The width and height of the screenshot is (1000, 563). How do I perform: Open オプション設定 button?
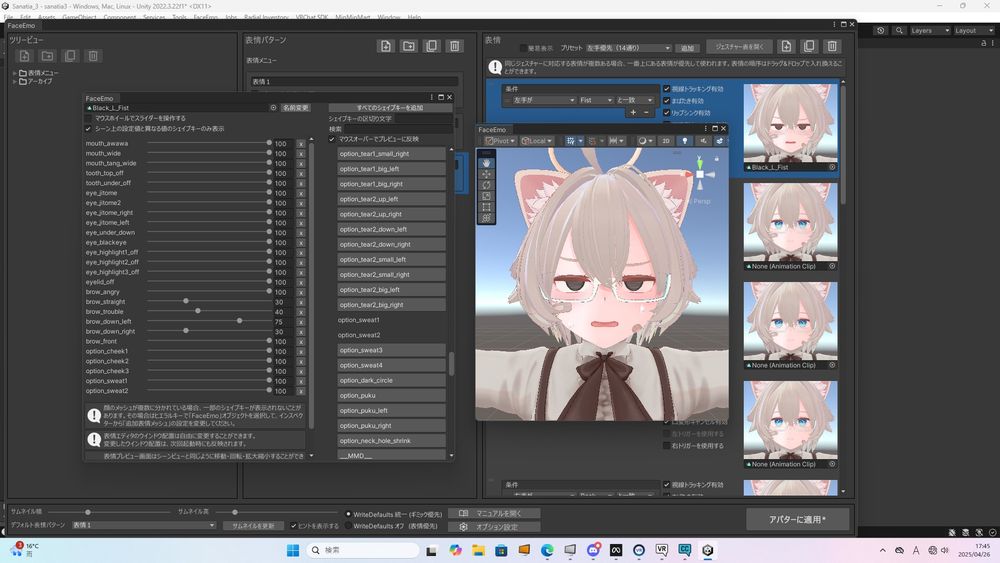494,527
